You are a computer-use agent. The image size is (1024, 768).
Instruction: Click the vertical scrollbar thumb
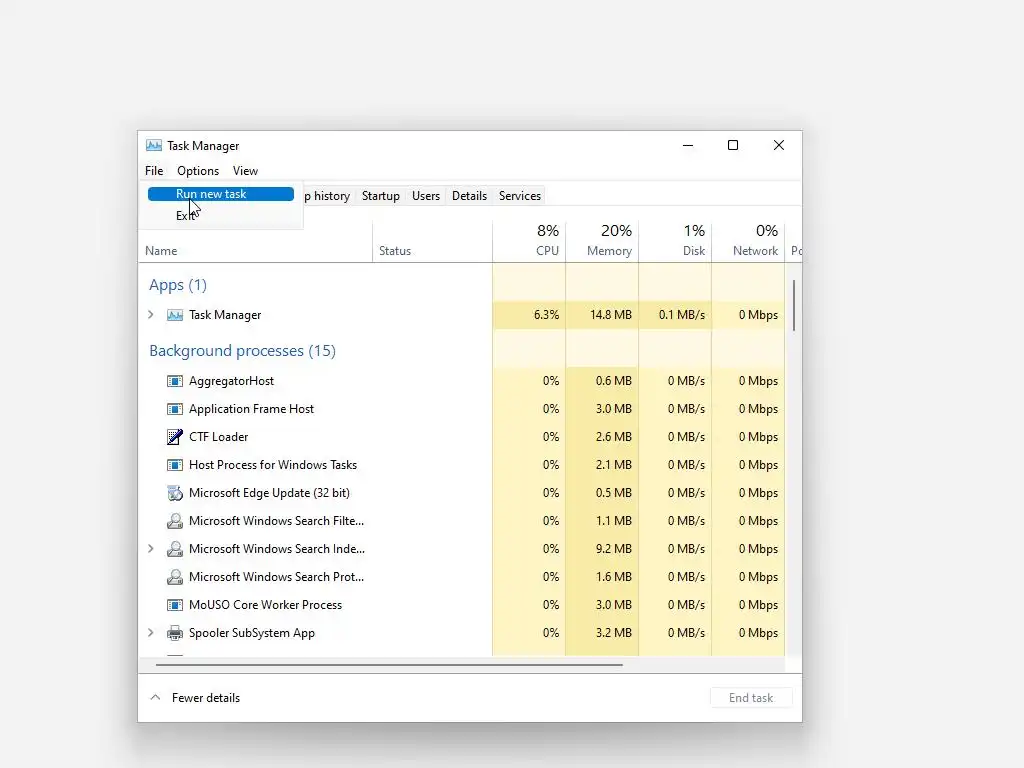pyautogui.click(x=794, y=305)
